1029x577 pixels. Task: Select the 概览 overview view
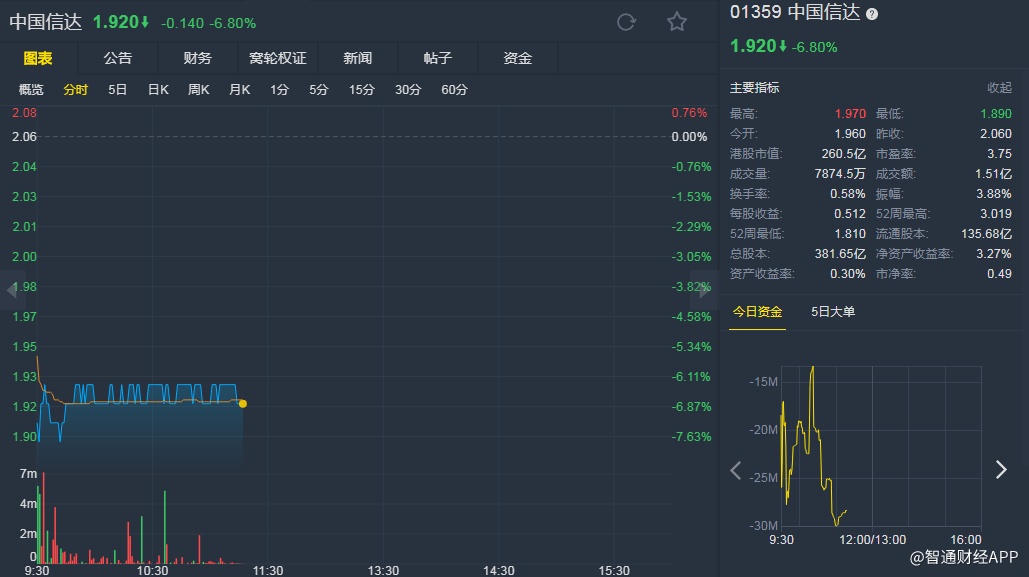pyautogui.click(x=32, y=90)
